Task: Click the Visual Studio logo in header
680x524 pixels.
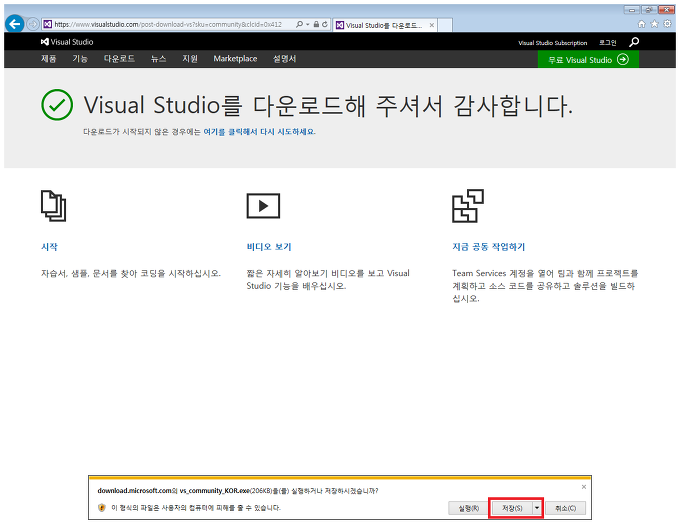Action: coord(67,42)
